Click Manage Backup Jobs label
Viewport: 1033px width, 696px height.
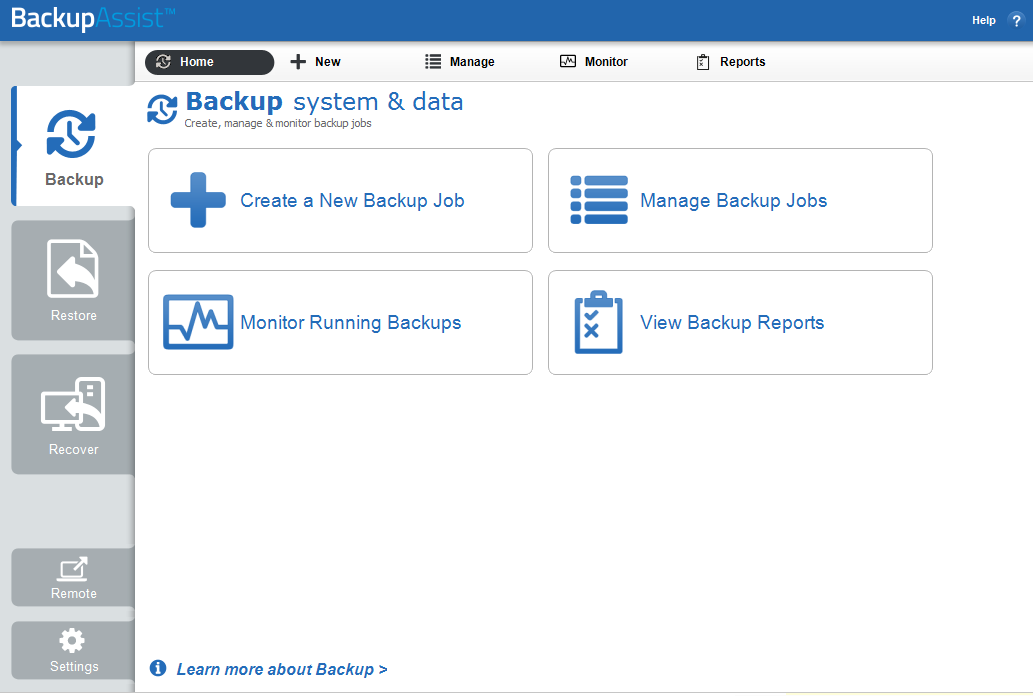pos(733,200)
